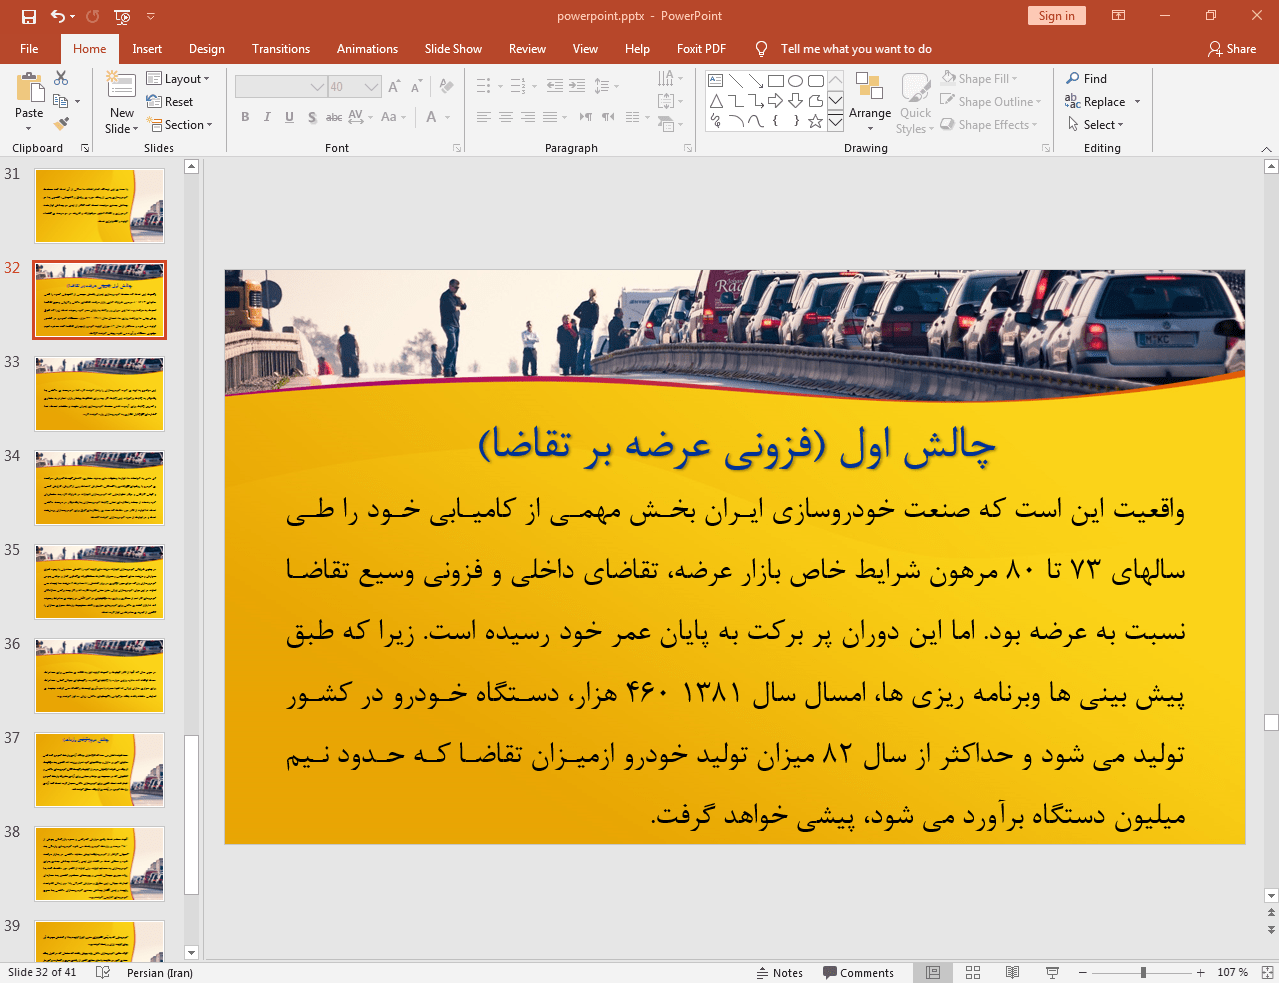Start presentation from beginning using the toolbar icon
The image size is (1279, 983).
point(122,16)
